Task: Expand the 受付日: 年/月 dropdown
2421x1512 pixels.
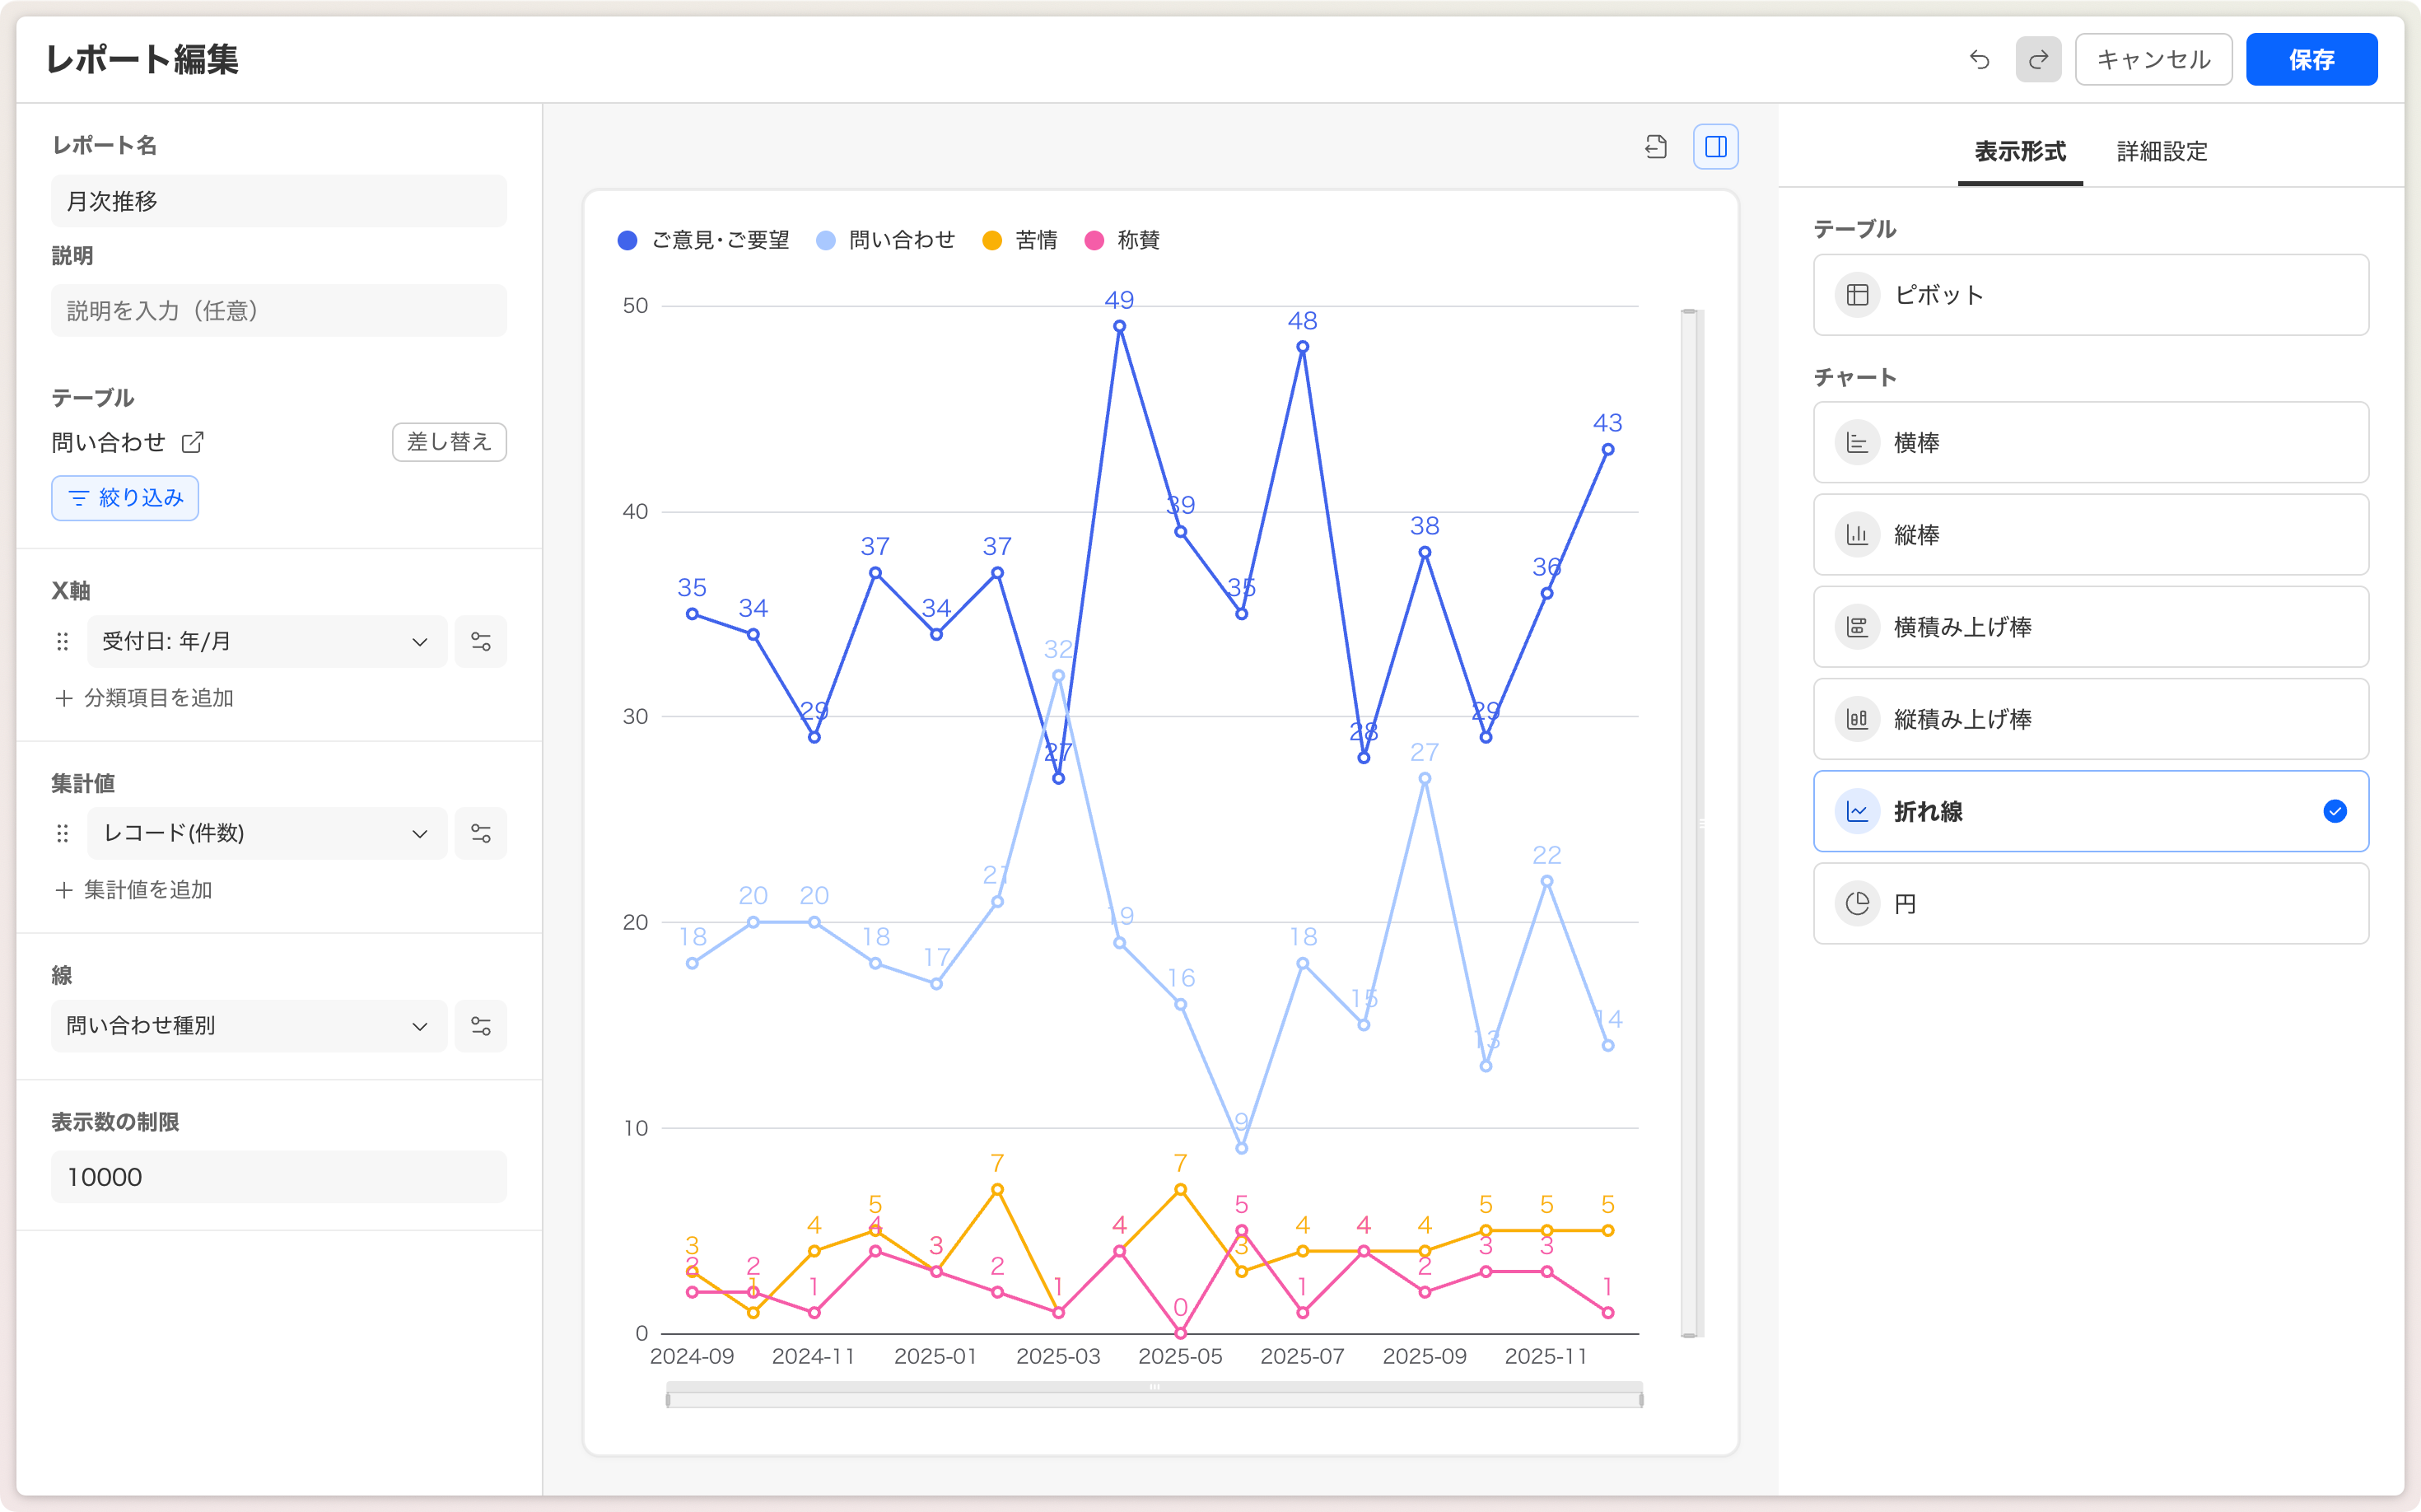Action: pos(266,641)
